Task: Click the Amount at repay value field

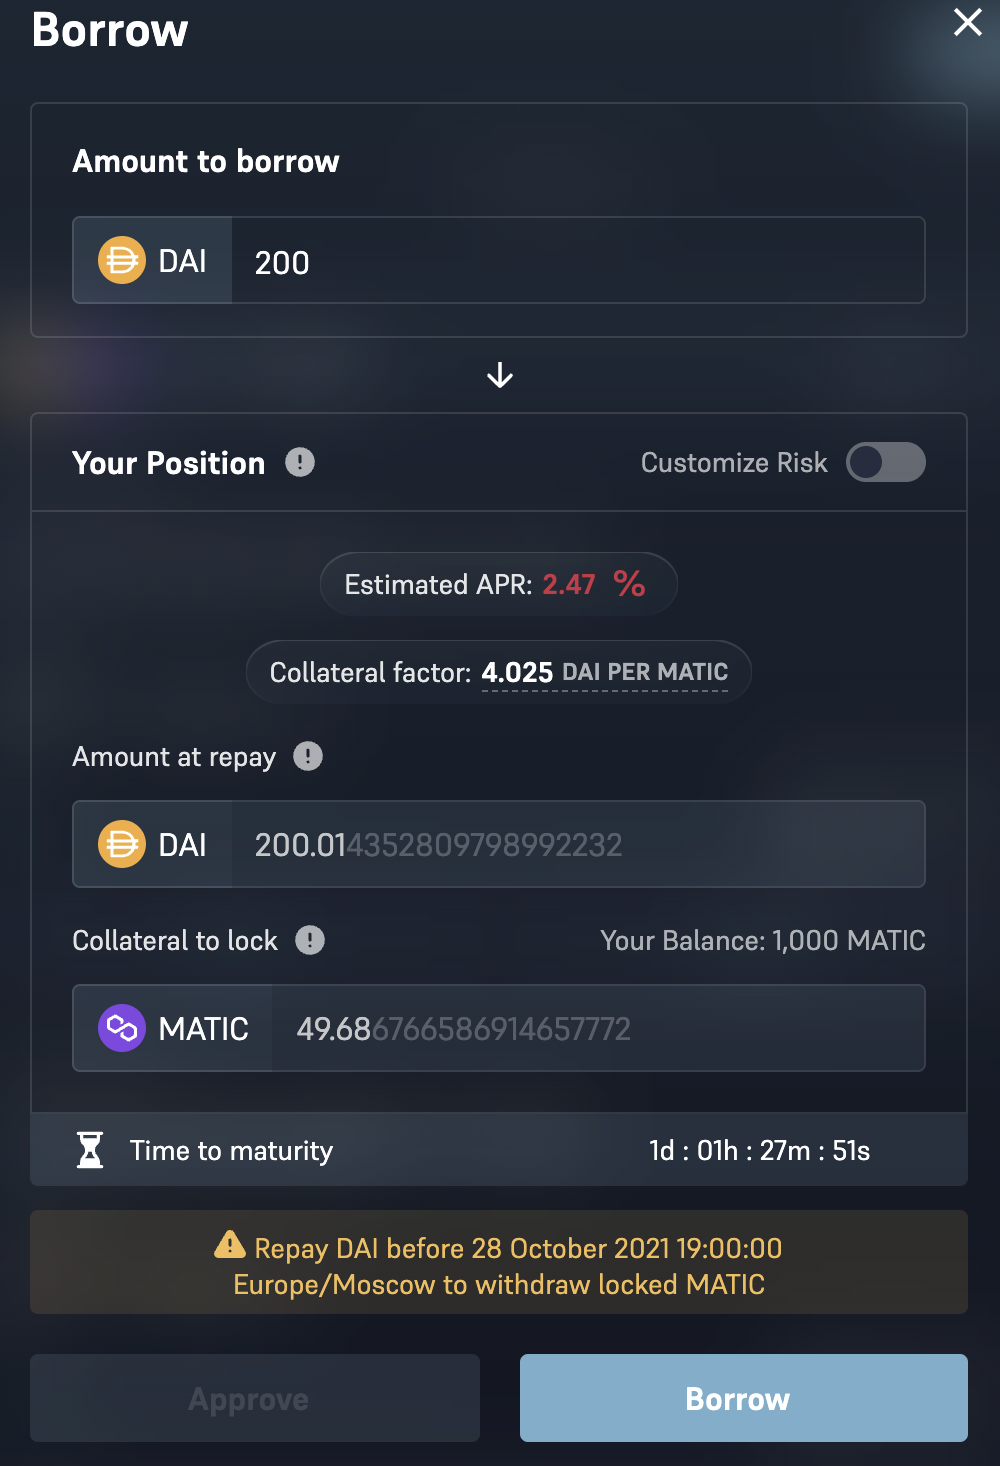Action: pos(578,844)
